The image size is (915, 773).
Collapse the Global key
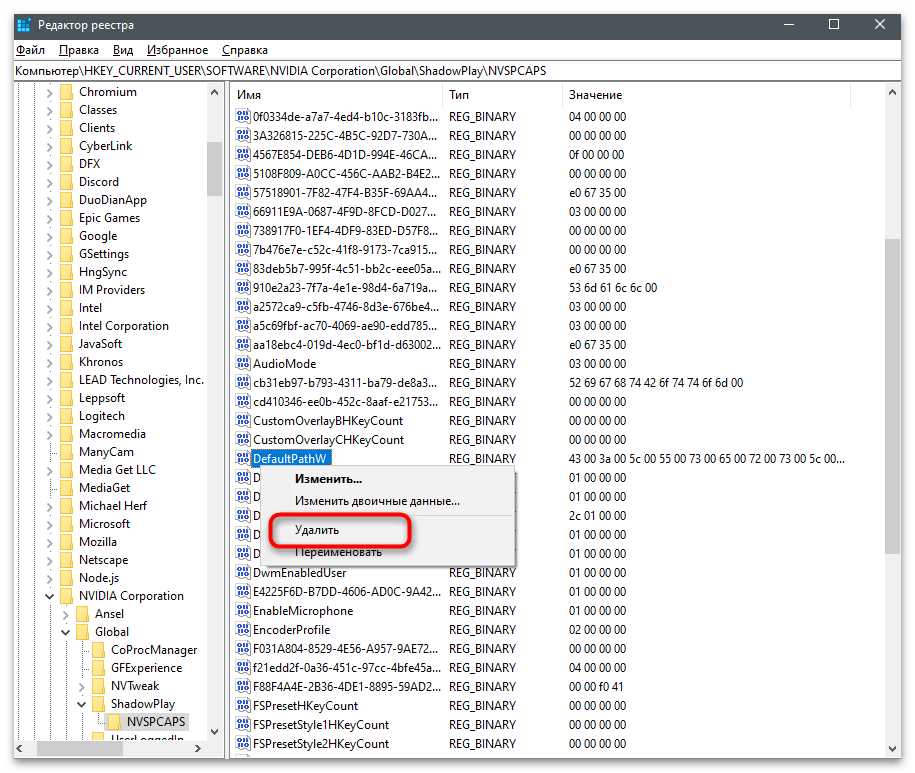[65, 632]
